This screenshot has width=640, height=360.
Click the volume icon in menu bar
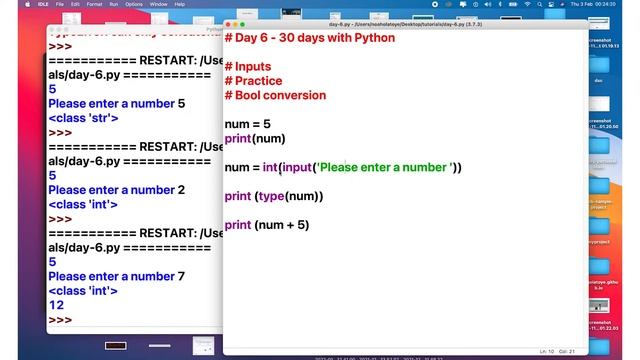(488, 4)
